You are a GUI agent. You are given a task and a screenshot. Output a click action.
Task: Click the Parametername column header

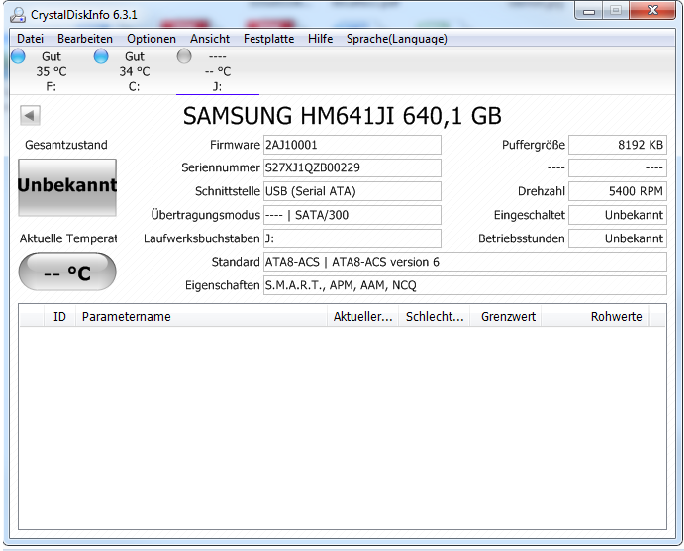point(201,317)
